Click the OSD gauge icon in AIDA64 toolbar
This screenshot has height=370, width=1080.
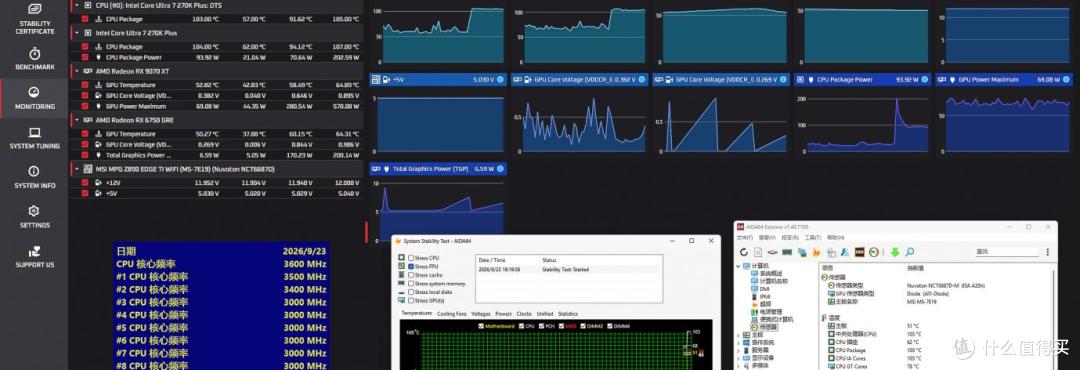click(873, 252)
